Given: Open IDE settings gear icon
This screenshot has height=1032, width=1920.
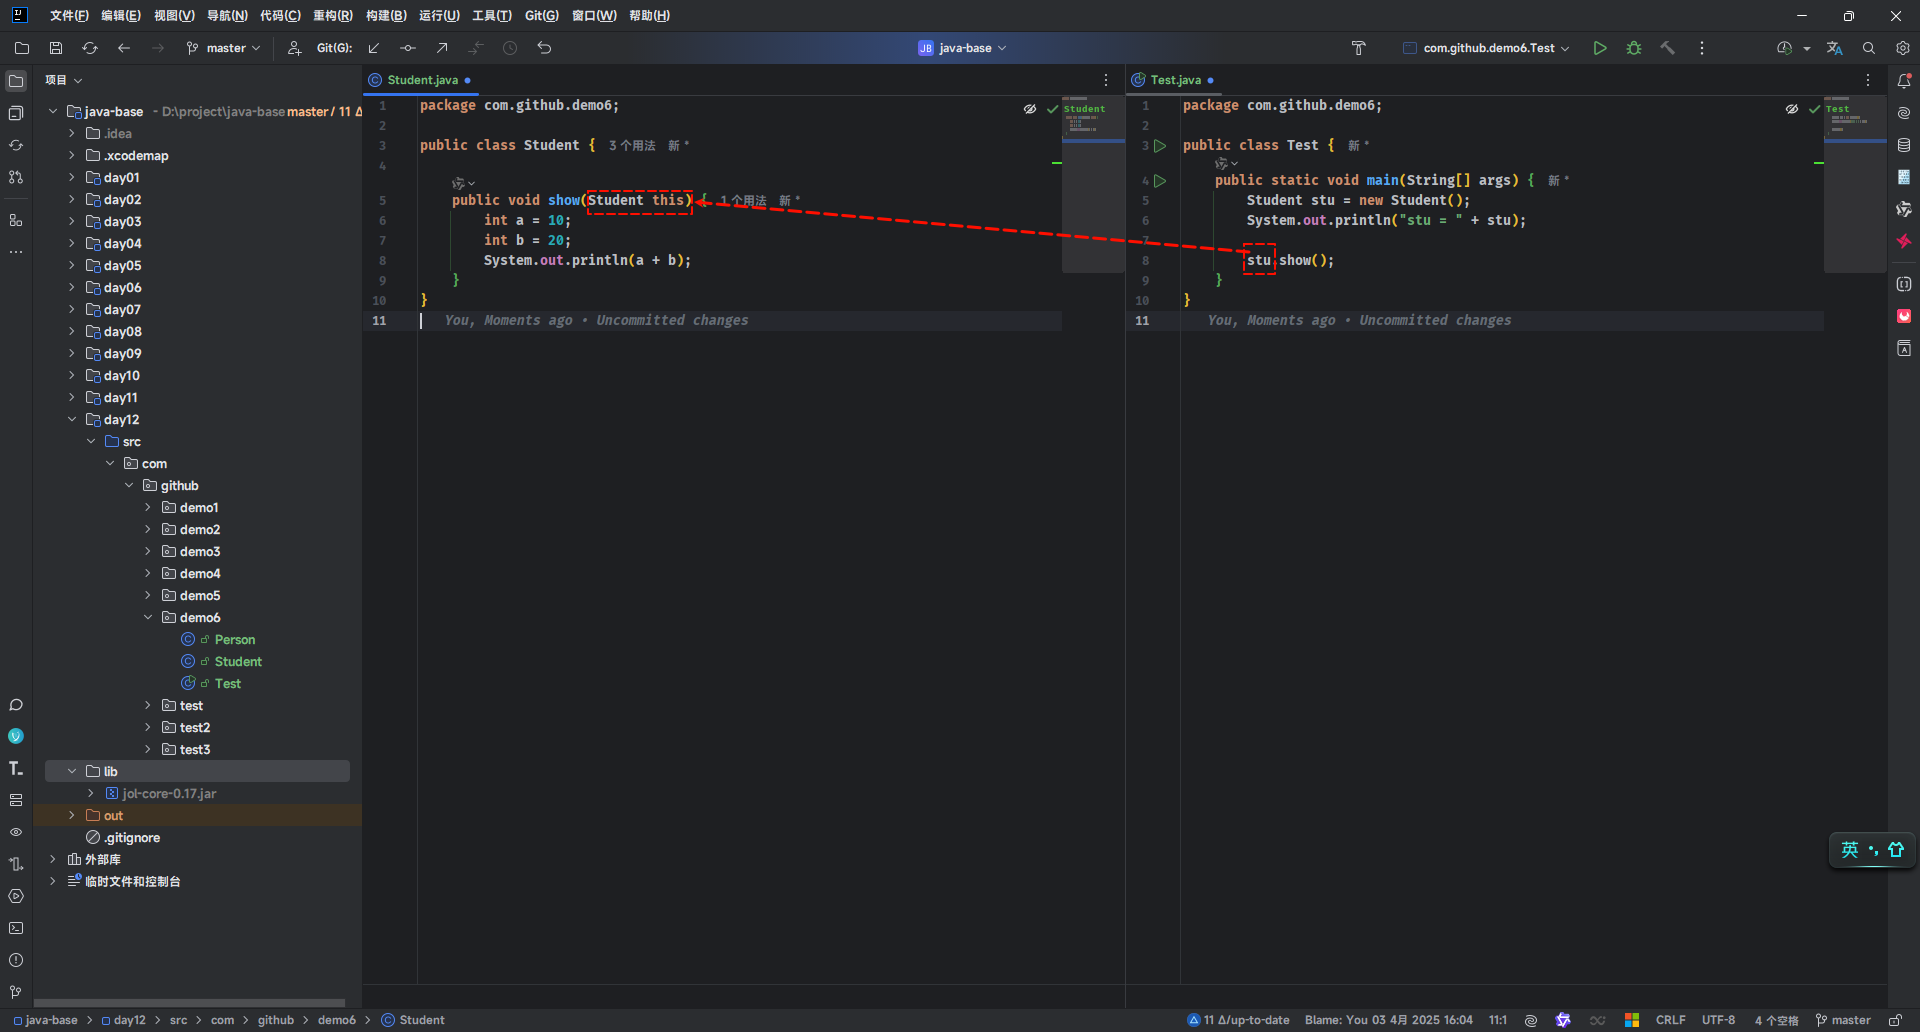Looking at the screenshot, I should 1902,48.
